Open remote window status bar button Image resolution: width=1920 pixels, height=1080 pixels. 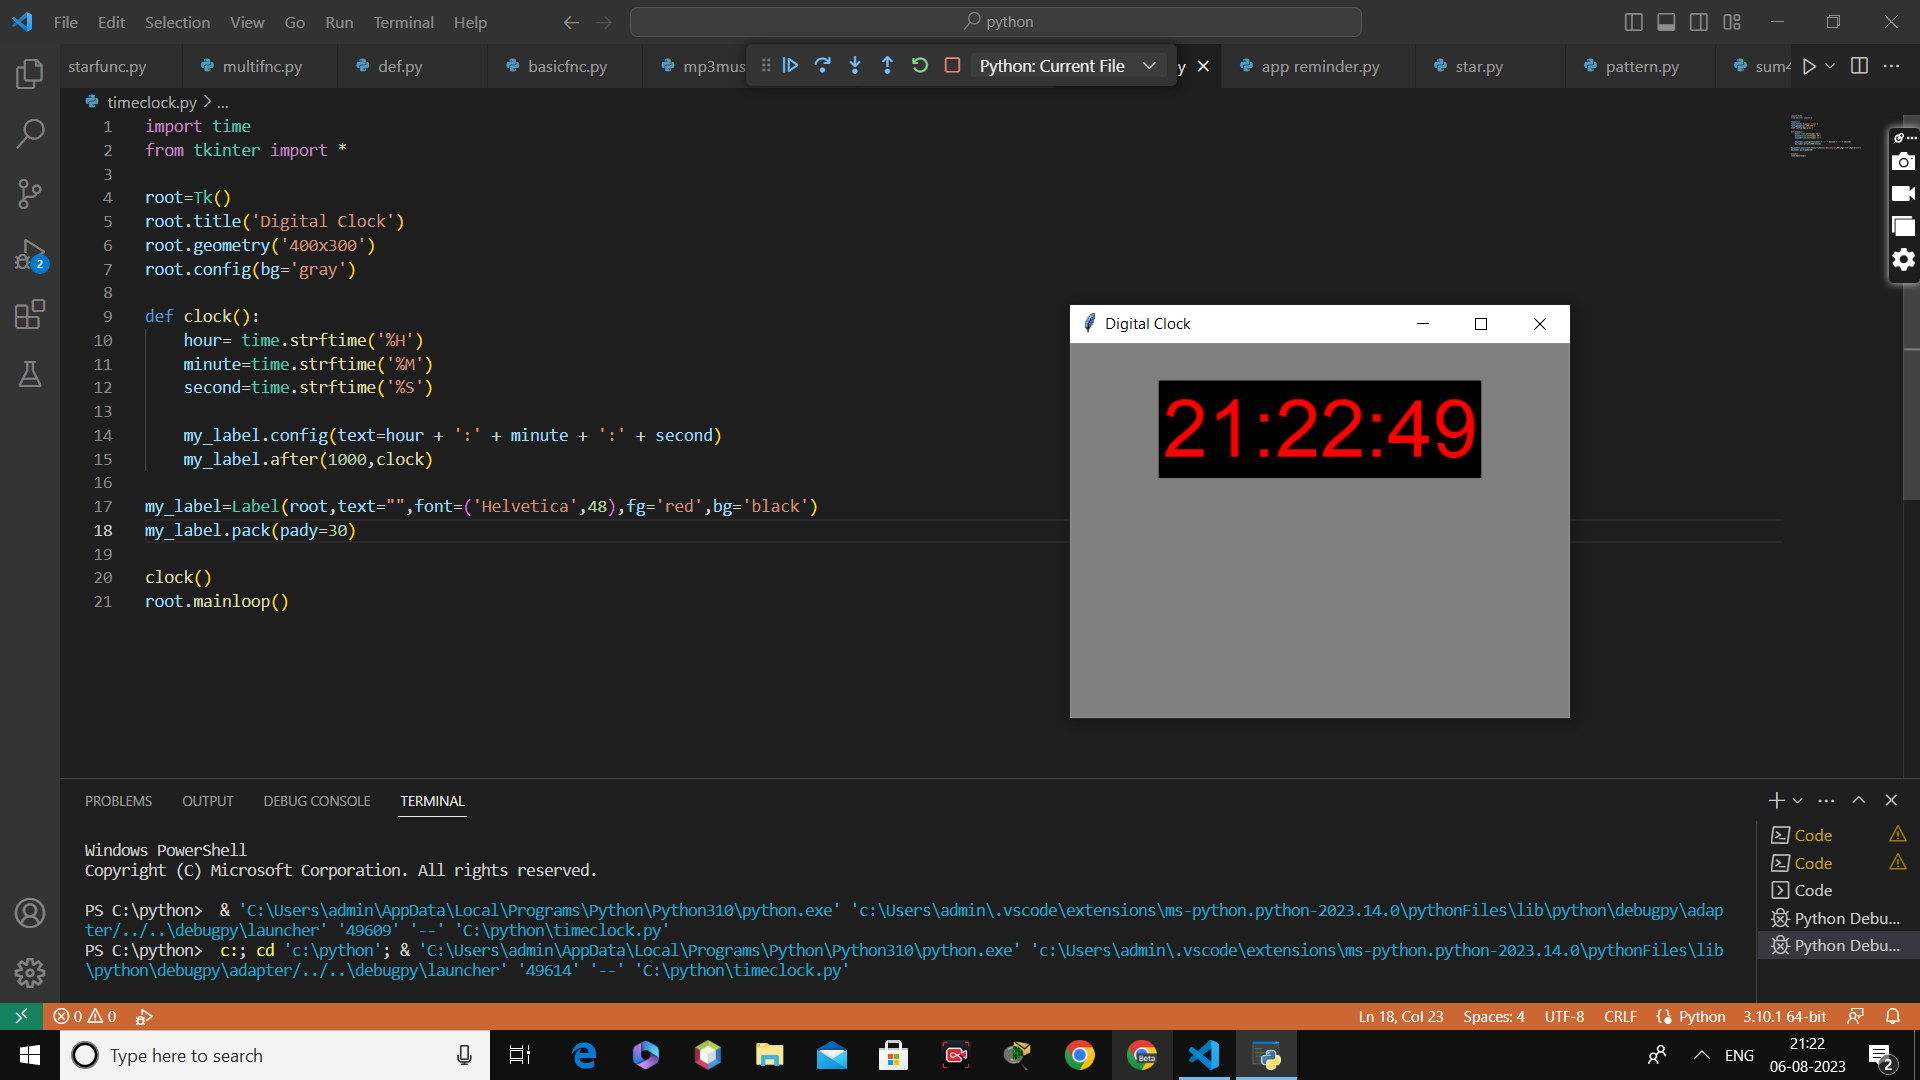21,1016
